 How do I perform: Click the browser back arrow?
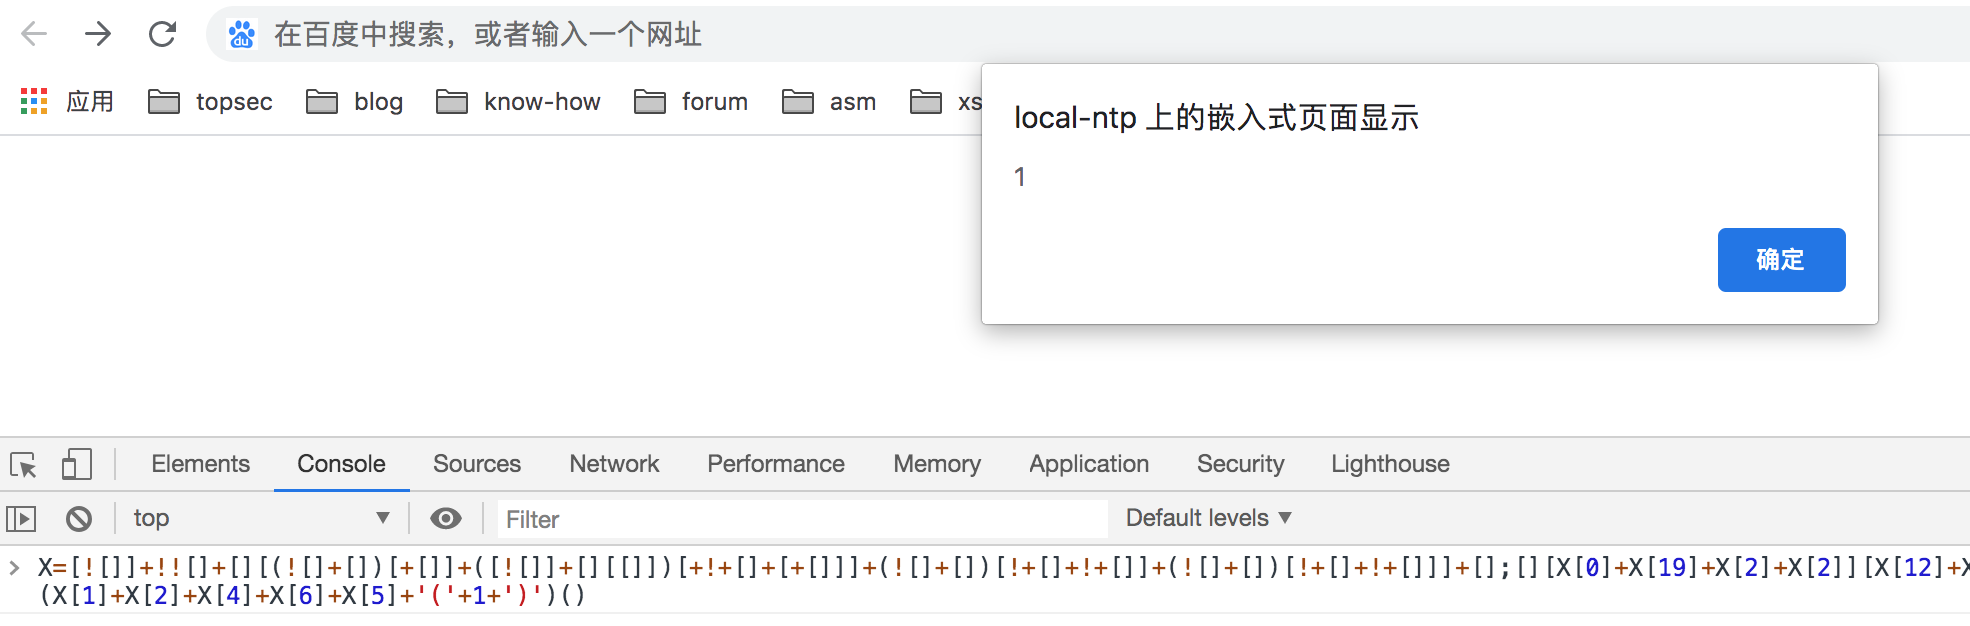pos(34,34)
